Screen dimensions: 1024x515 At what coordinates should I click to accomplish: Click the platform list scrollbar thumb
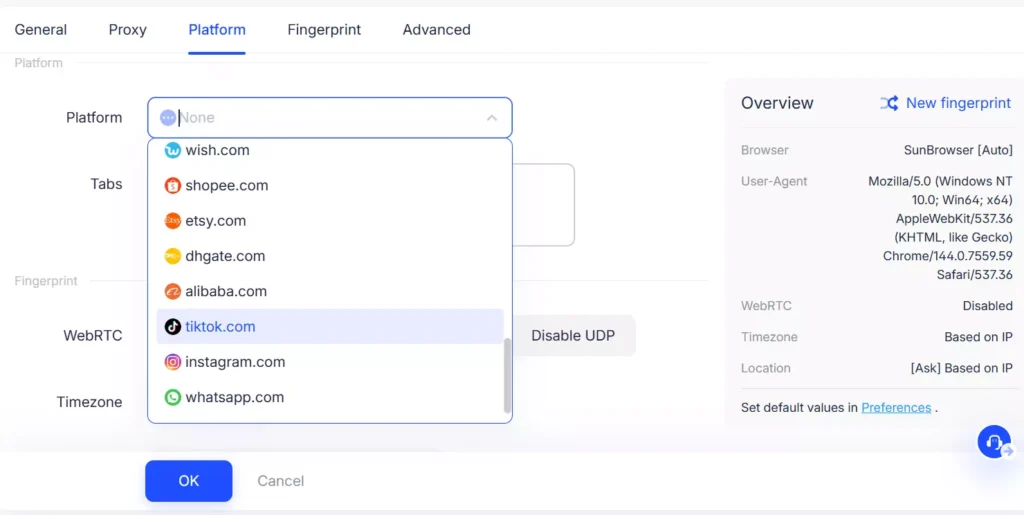click(x=507, y=375)
